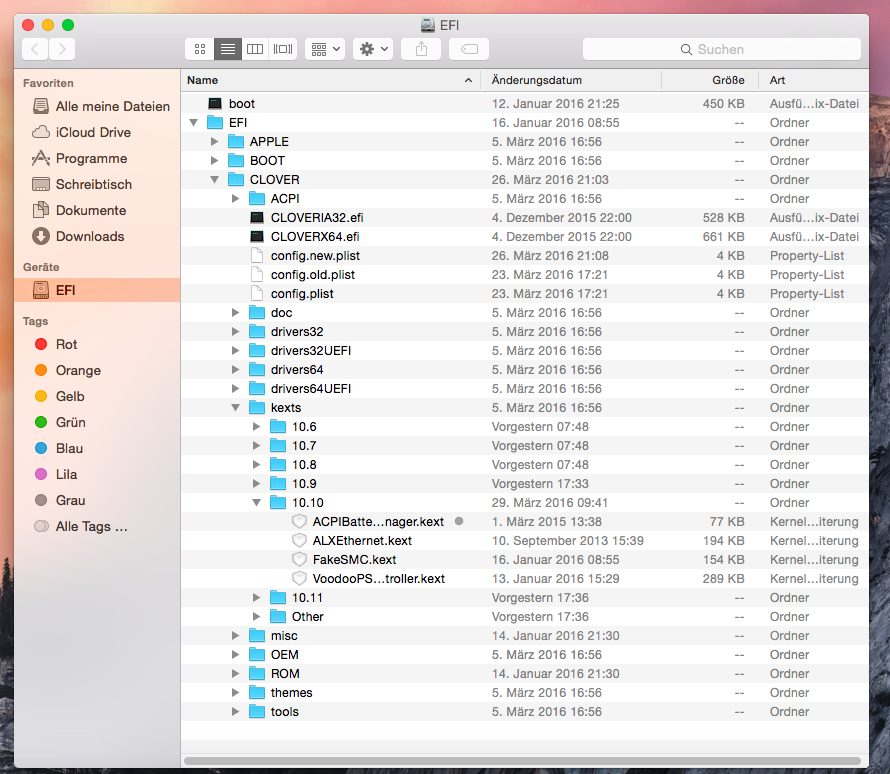Select the ALXEthernet.kext file icon
The image size is (890, 774).
pos(299,541)
